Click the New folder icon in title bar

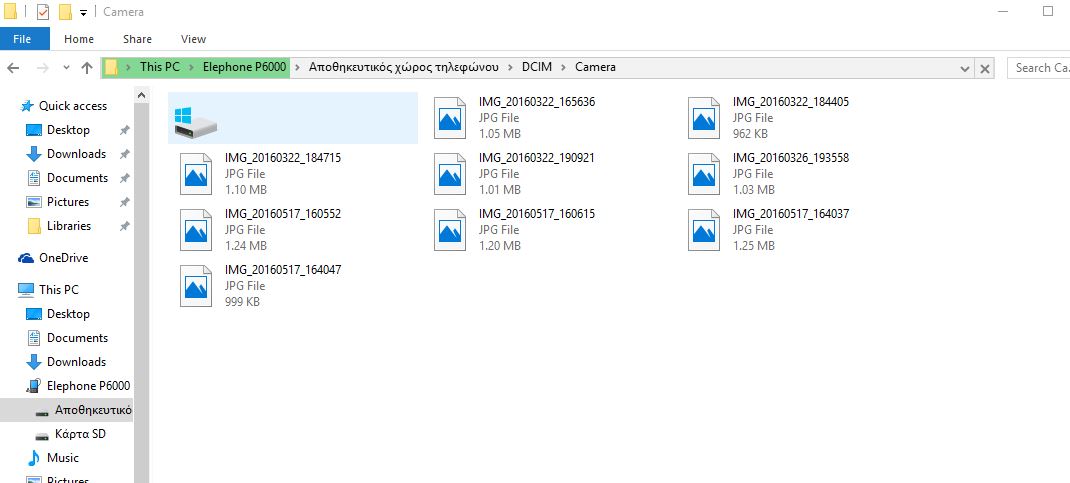[x=66, y=12]
